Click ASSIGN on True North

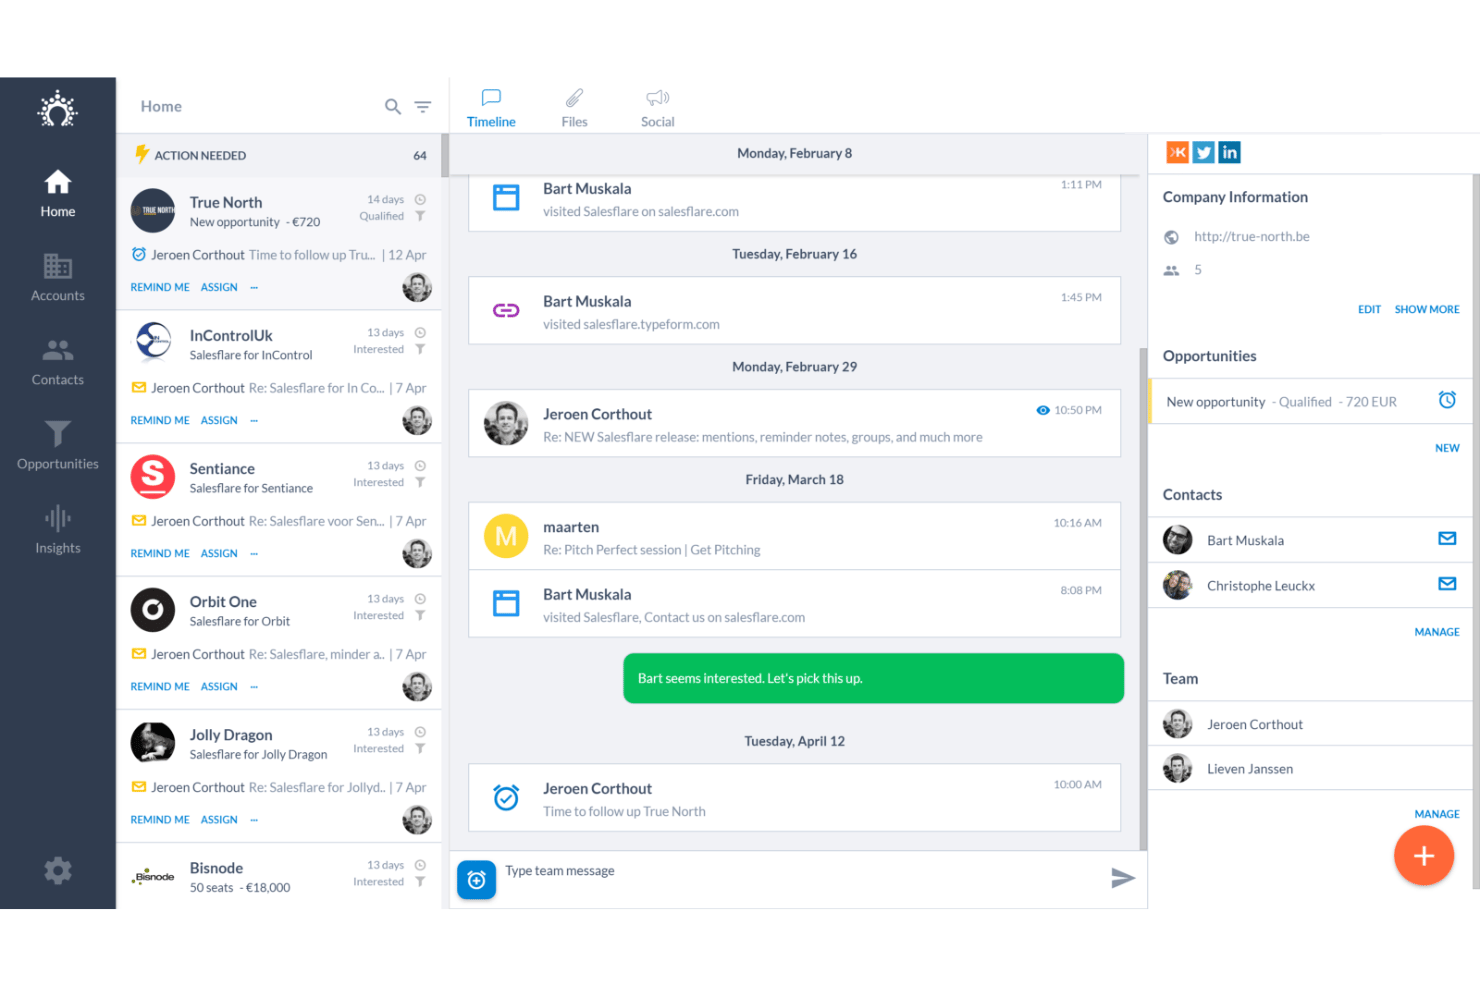pyautogui.click(x=219, y=288)
